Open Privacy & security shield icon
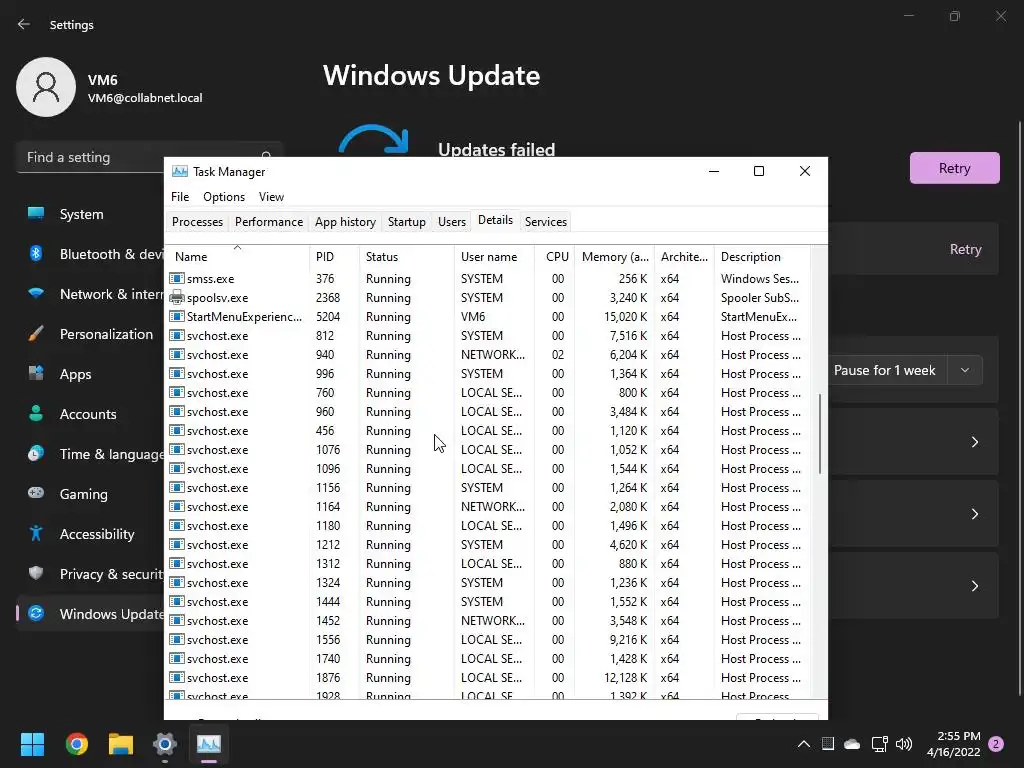This screenshot has height=768, width=1024. click(x=36, y=573)
